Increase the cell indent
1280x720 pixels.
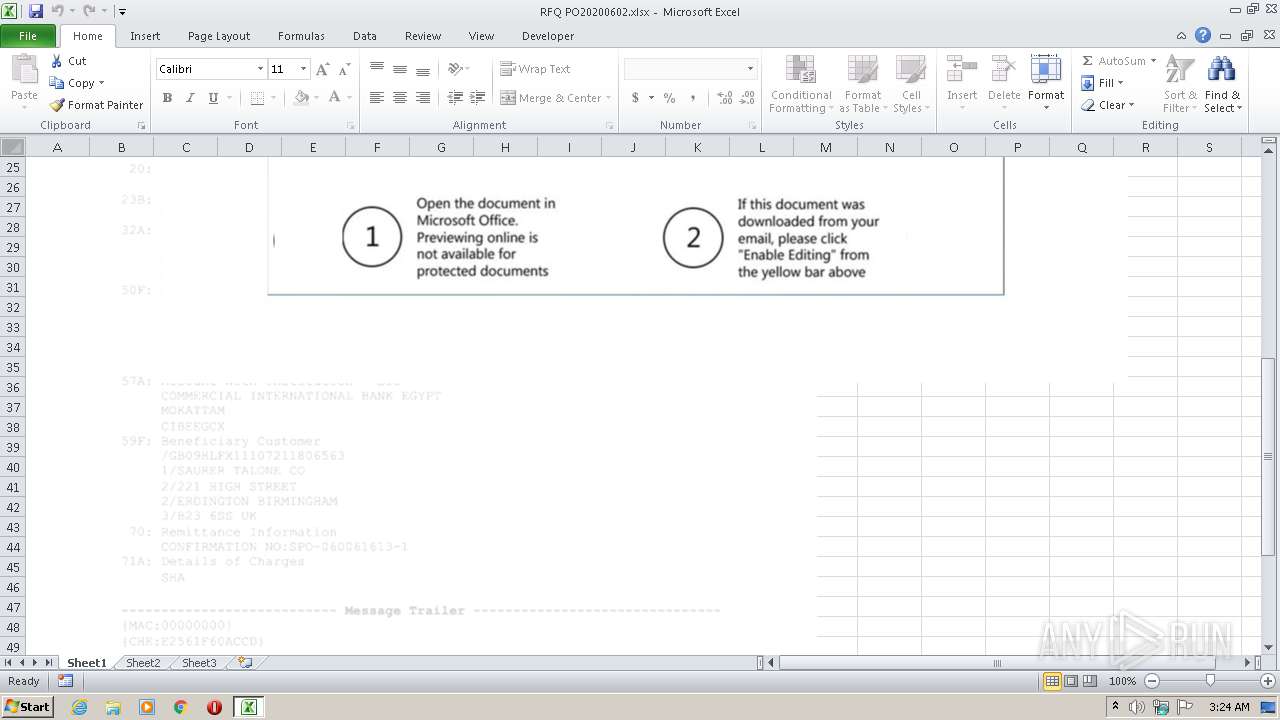[x=477, y=98]
